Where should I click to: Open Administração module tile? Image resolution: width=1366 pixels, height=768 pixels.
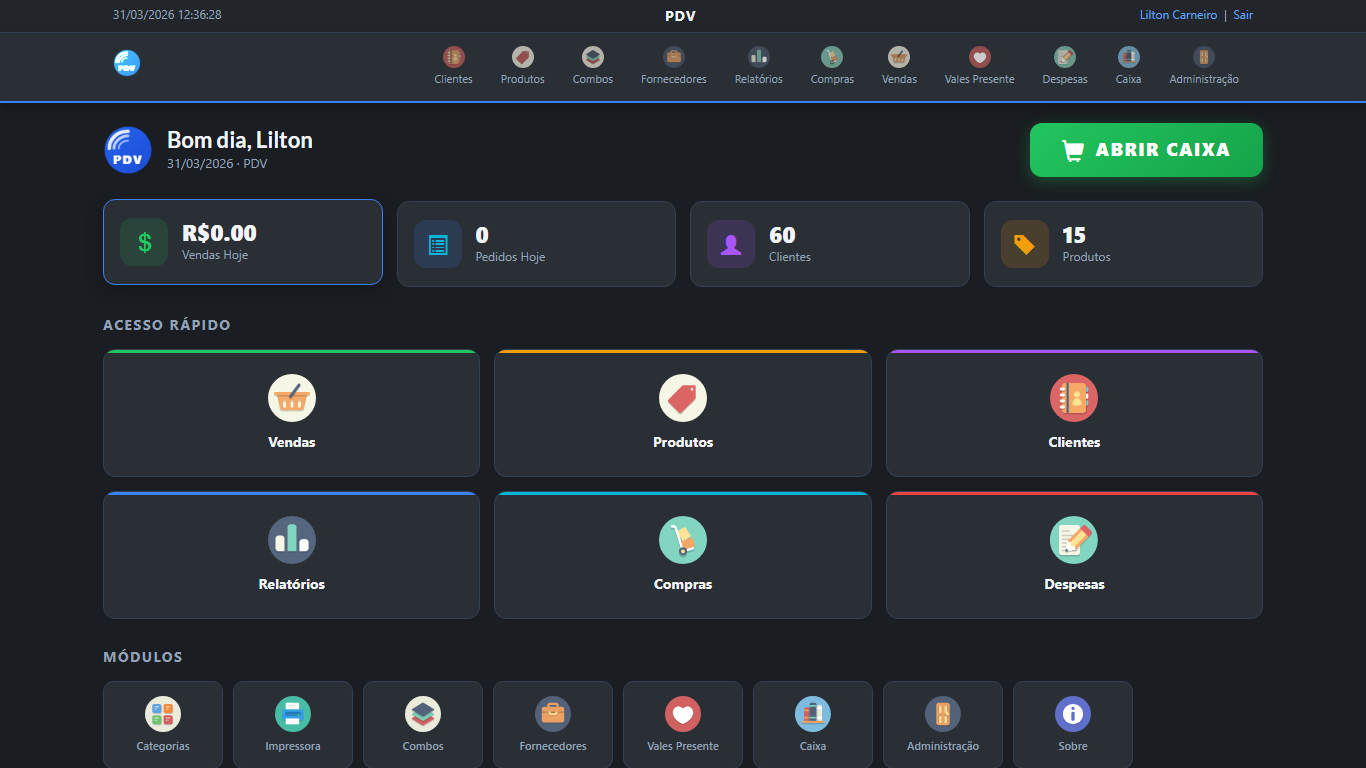[943, 725]
